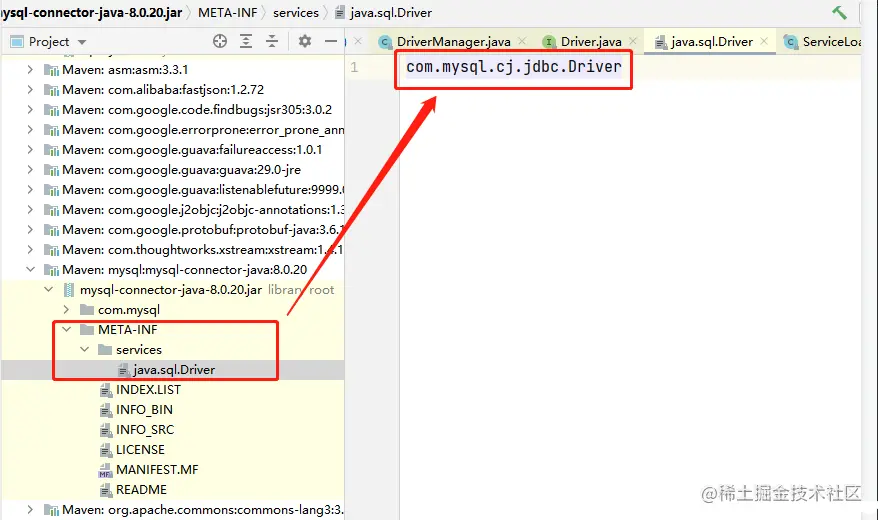This screenshot has height=520, width=878.
Task: Click the Collapse All icon in Project toolbar
Action: (272, 41)
